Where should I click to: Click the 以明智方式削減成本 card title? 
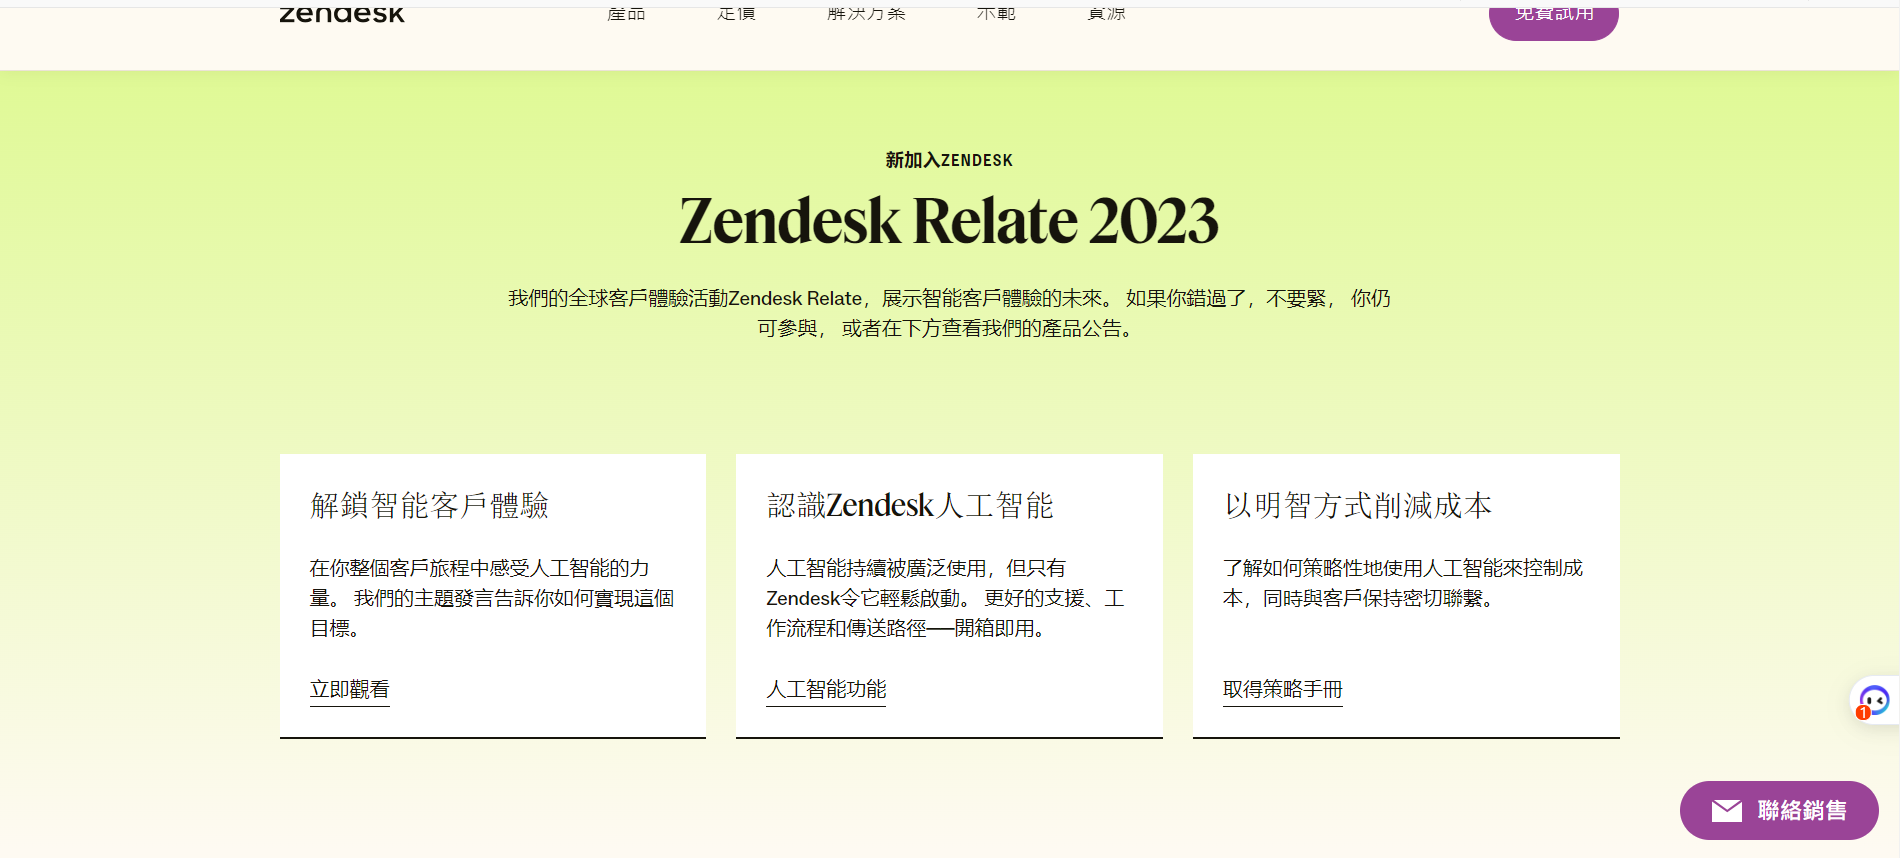coord(1358,506)
